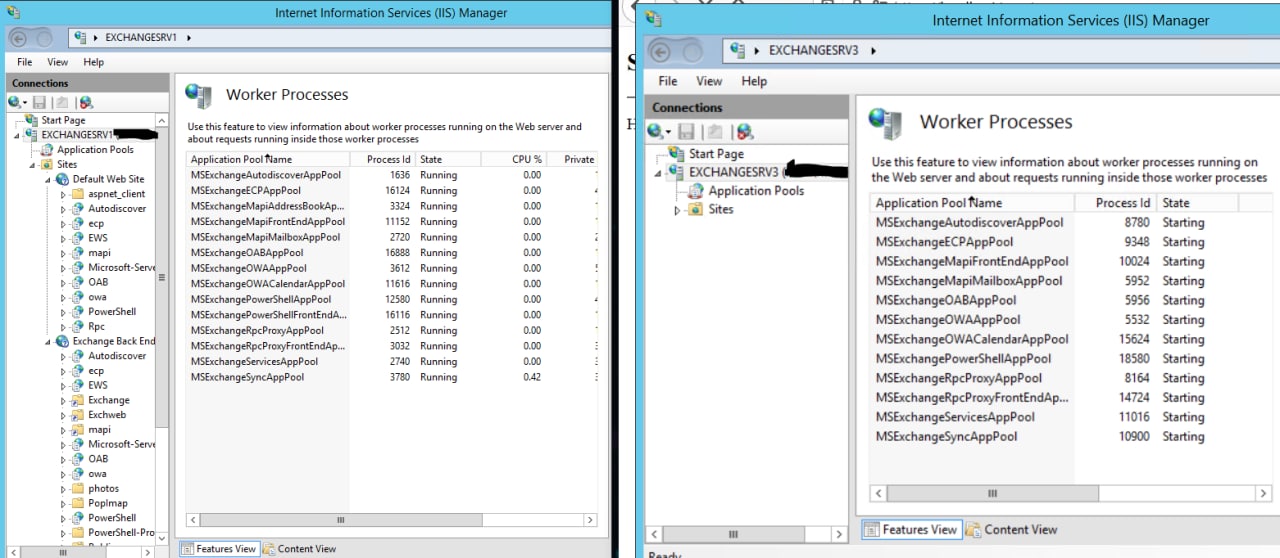Click the back arrow in EXCHANGESRV1 window
This screenshot has width=1280, height=558.
pyautogui.click(x=19, y=38)
